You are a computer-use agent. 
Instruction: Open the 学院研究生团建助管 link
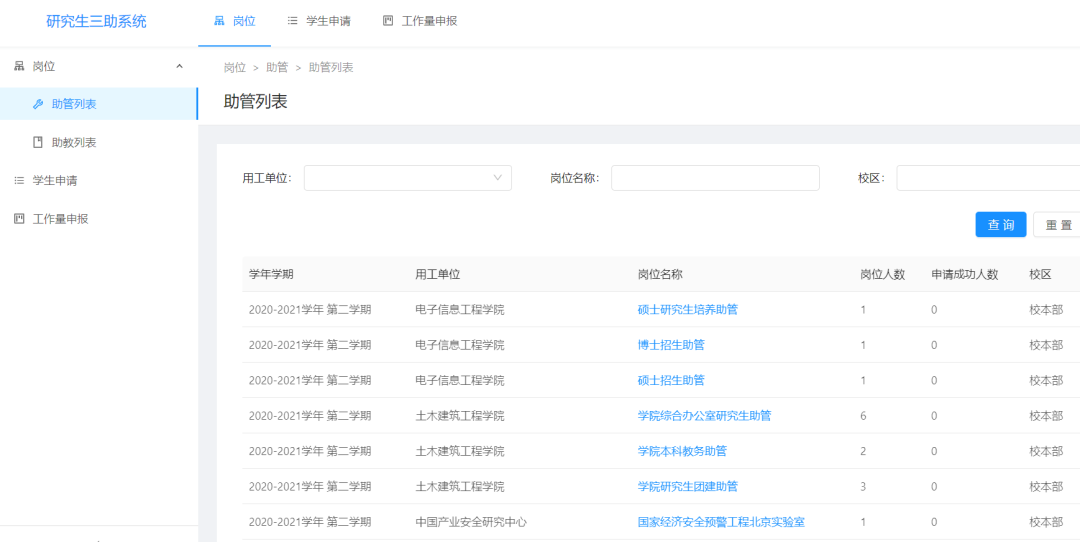(687, 486)
